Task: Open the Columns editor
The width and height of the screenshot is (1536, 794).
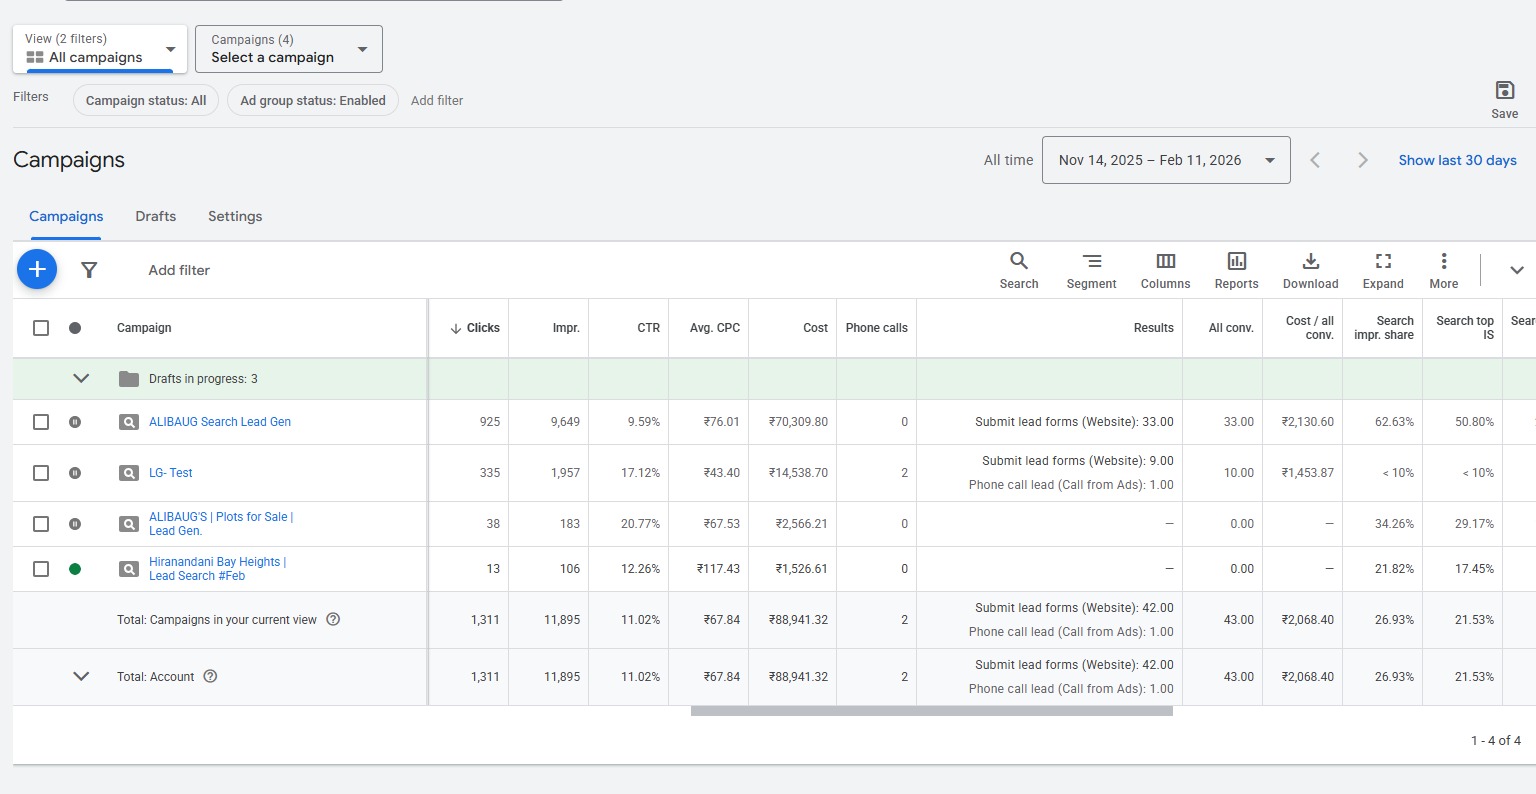Action: [x=1165, y=270]
